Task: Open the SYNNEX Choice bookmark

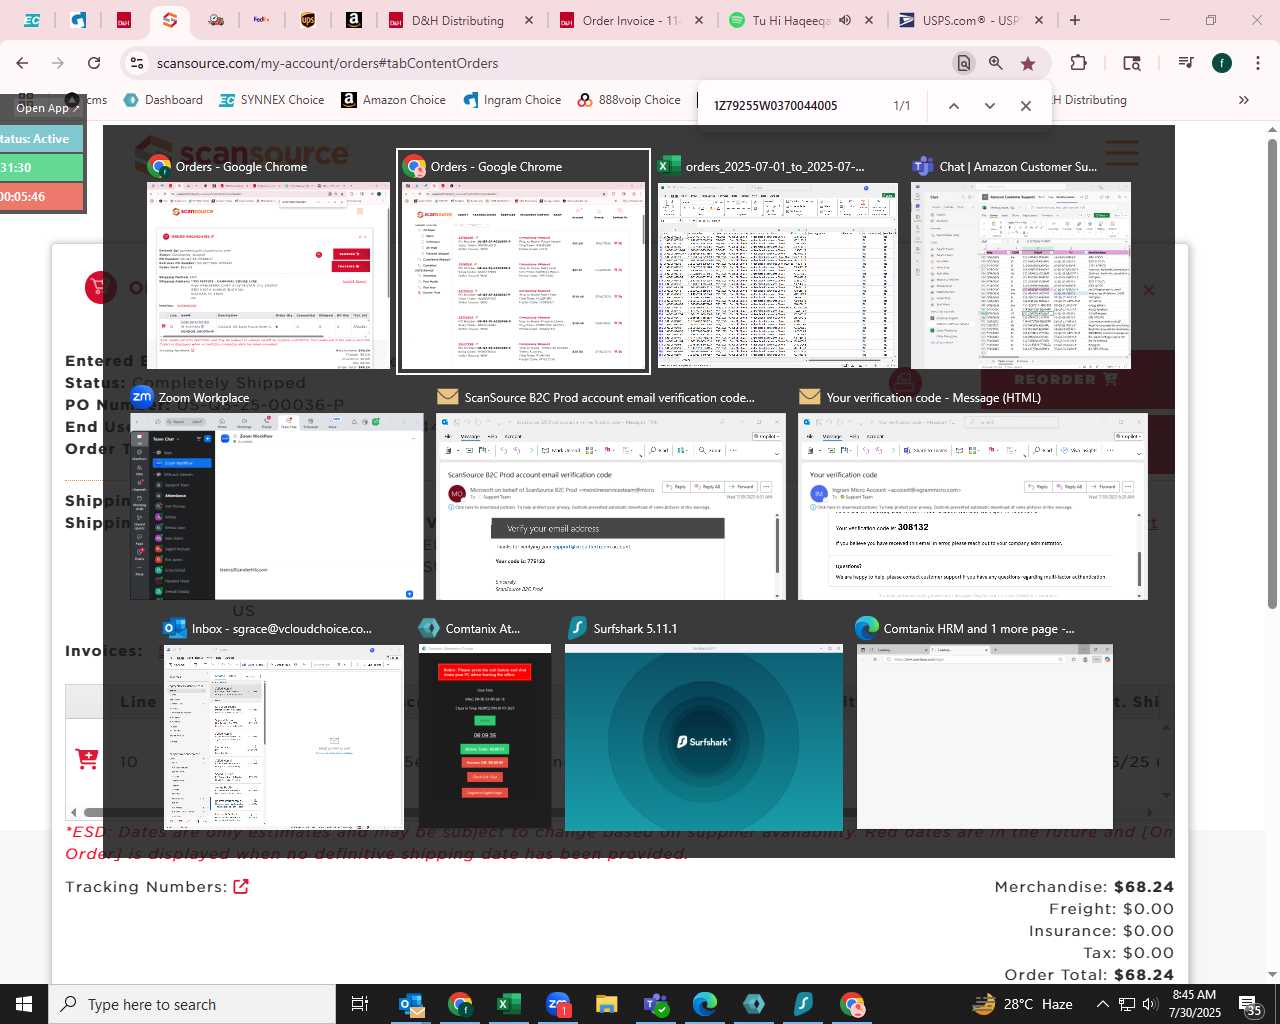Action: [x=272, y=100]
